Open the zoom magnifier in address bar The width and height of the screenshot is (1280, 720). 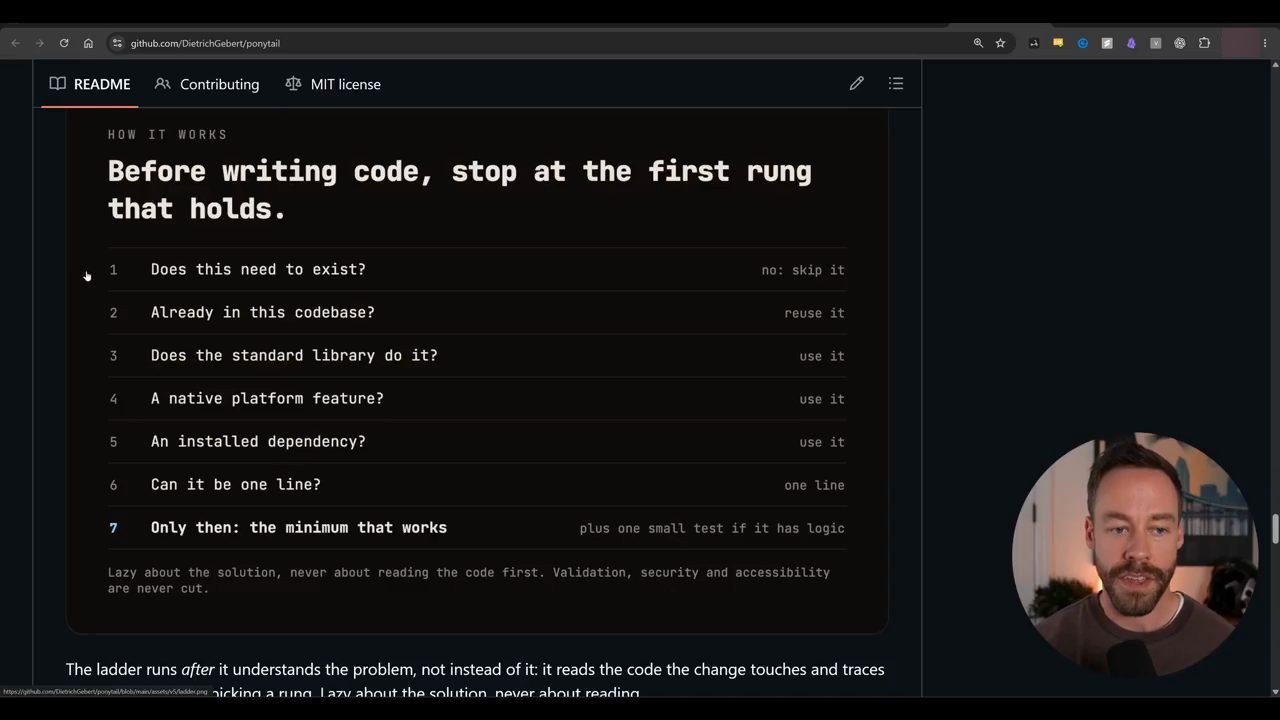[x=978, y=43]
